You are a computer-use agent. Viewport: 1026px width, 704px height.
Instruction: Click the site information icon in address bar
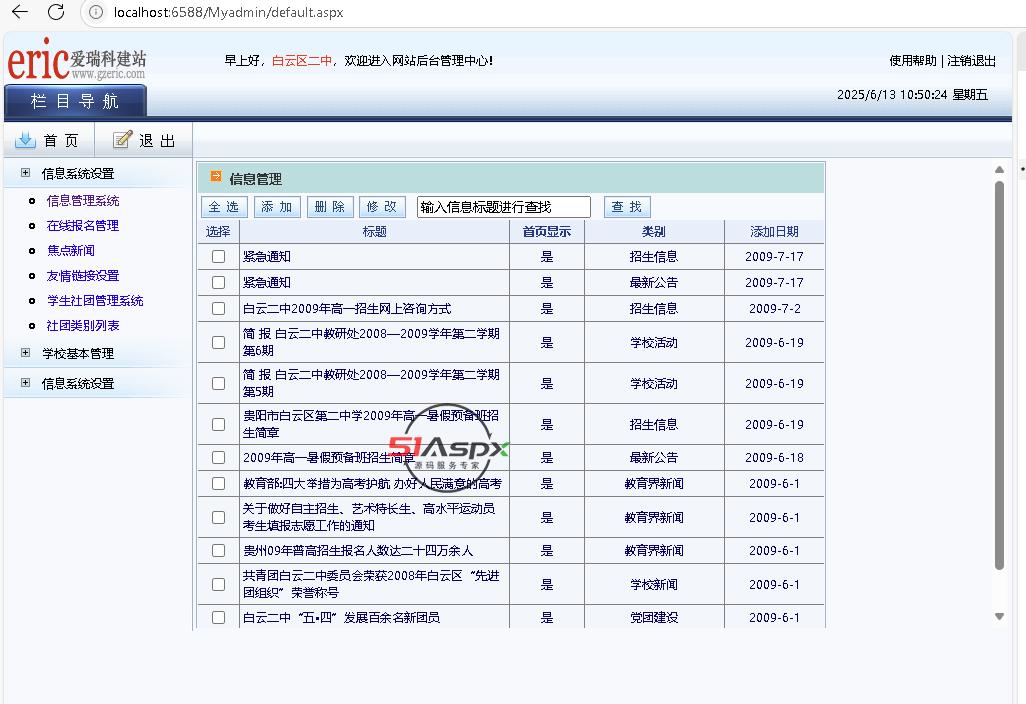point(96,12)
